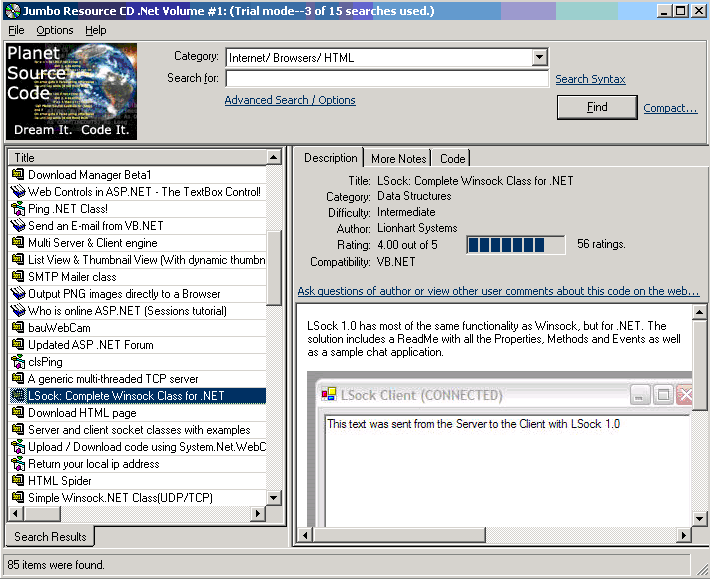Click the results list scroll up arrow

click(273, 158)
